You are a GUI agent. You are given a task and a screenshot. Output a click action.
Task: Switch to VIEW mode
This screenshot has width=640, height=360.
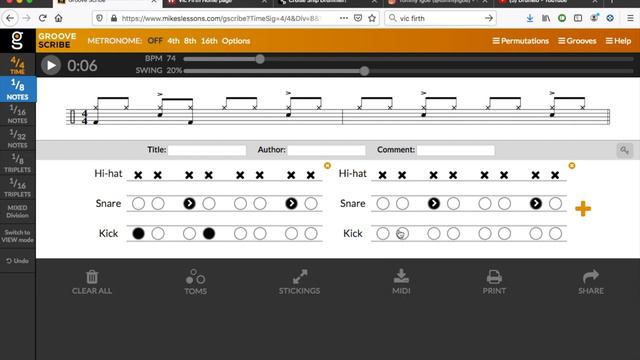click(18, 236)
